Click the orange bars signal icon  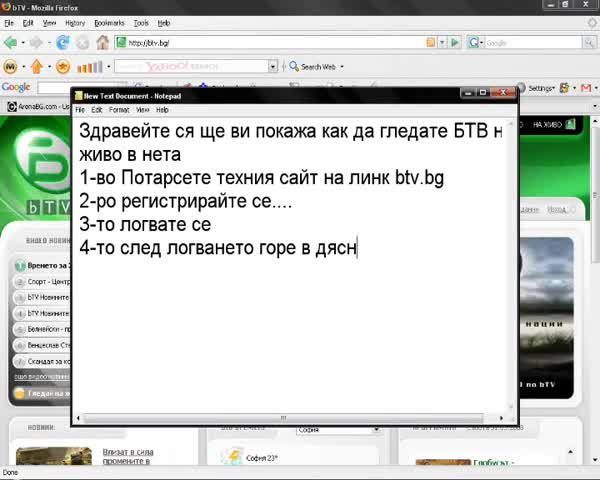point(90,67)
